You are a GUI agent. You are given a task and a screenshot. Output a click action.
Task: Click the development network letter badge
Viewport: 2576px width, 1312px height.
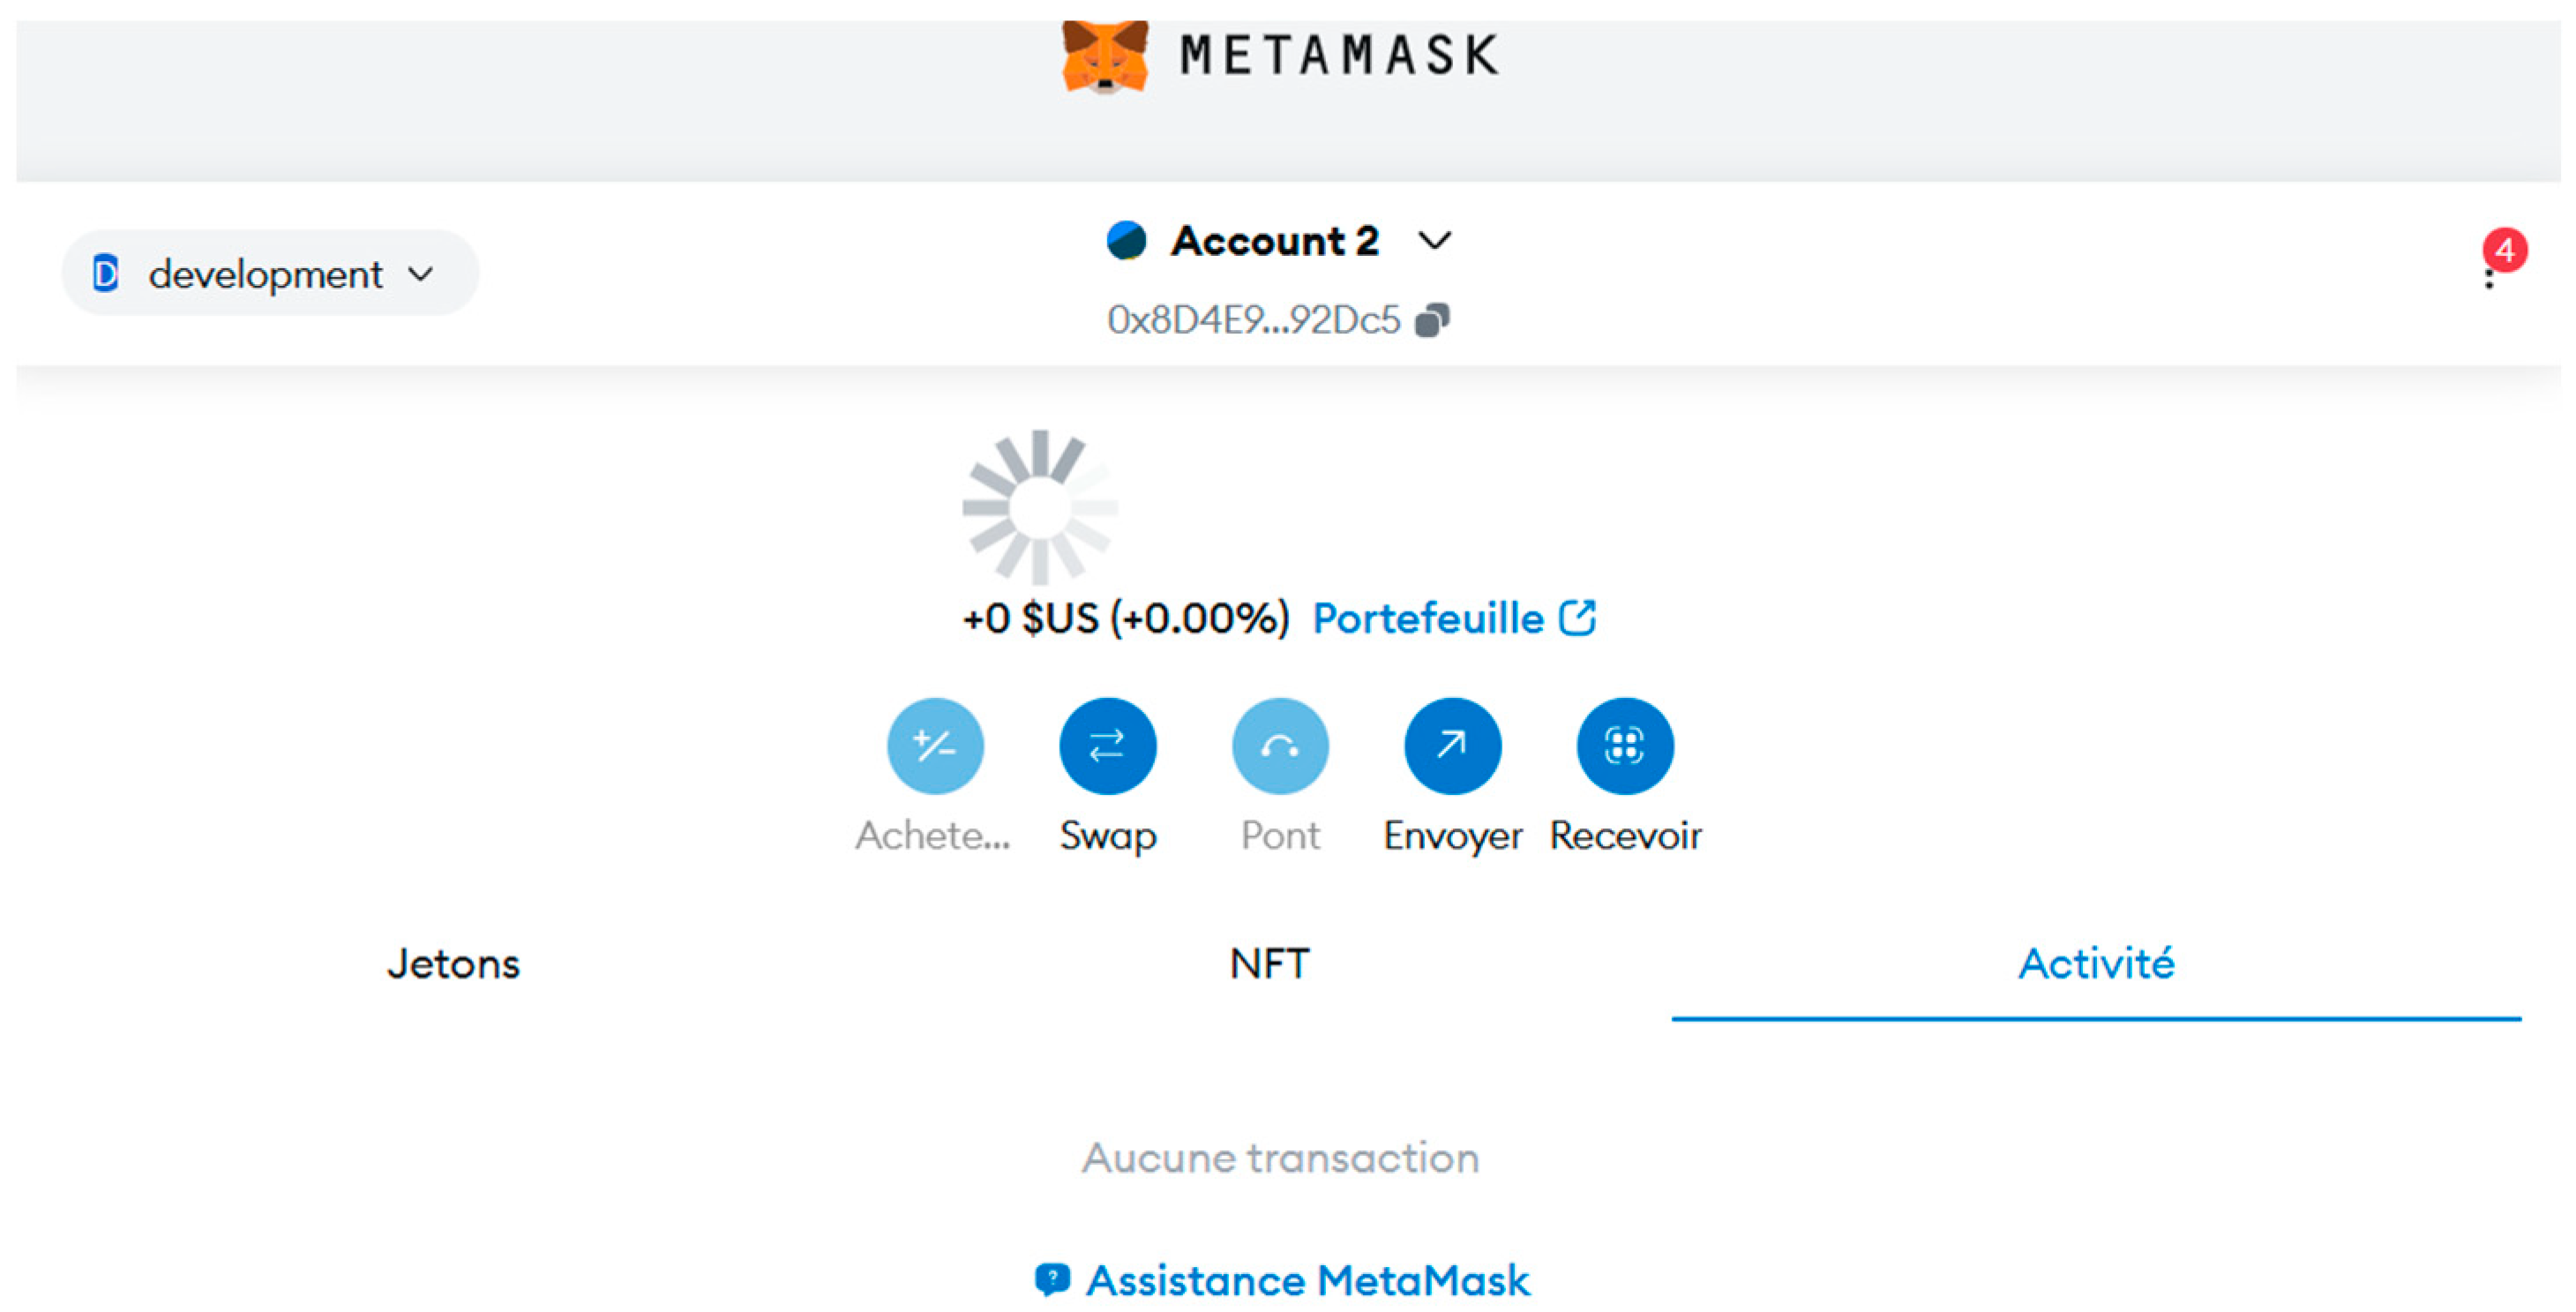[106, 273]
